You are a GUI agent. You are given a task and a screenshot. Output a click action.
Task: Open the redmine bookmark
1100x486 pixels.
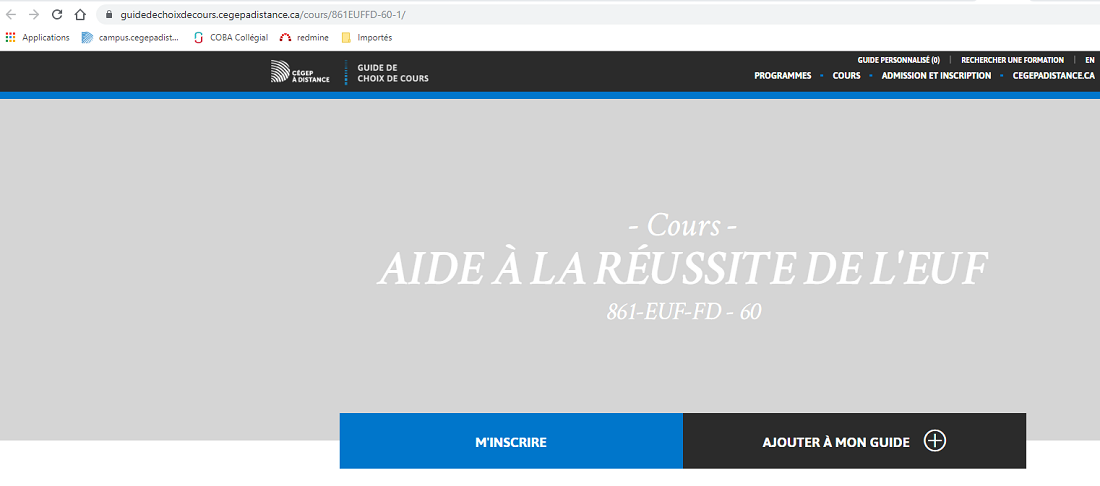305,38
